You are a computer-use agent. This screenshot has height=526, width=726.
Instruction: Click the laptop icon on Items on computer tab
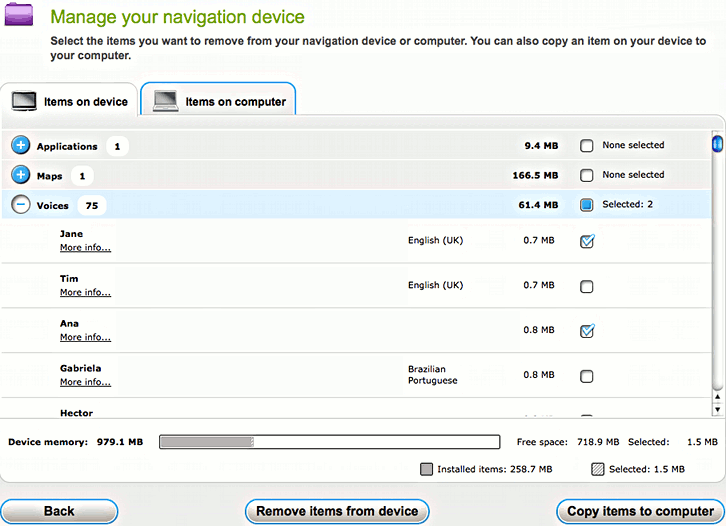coord(166,101)
